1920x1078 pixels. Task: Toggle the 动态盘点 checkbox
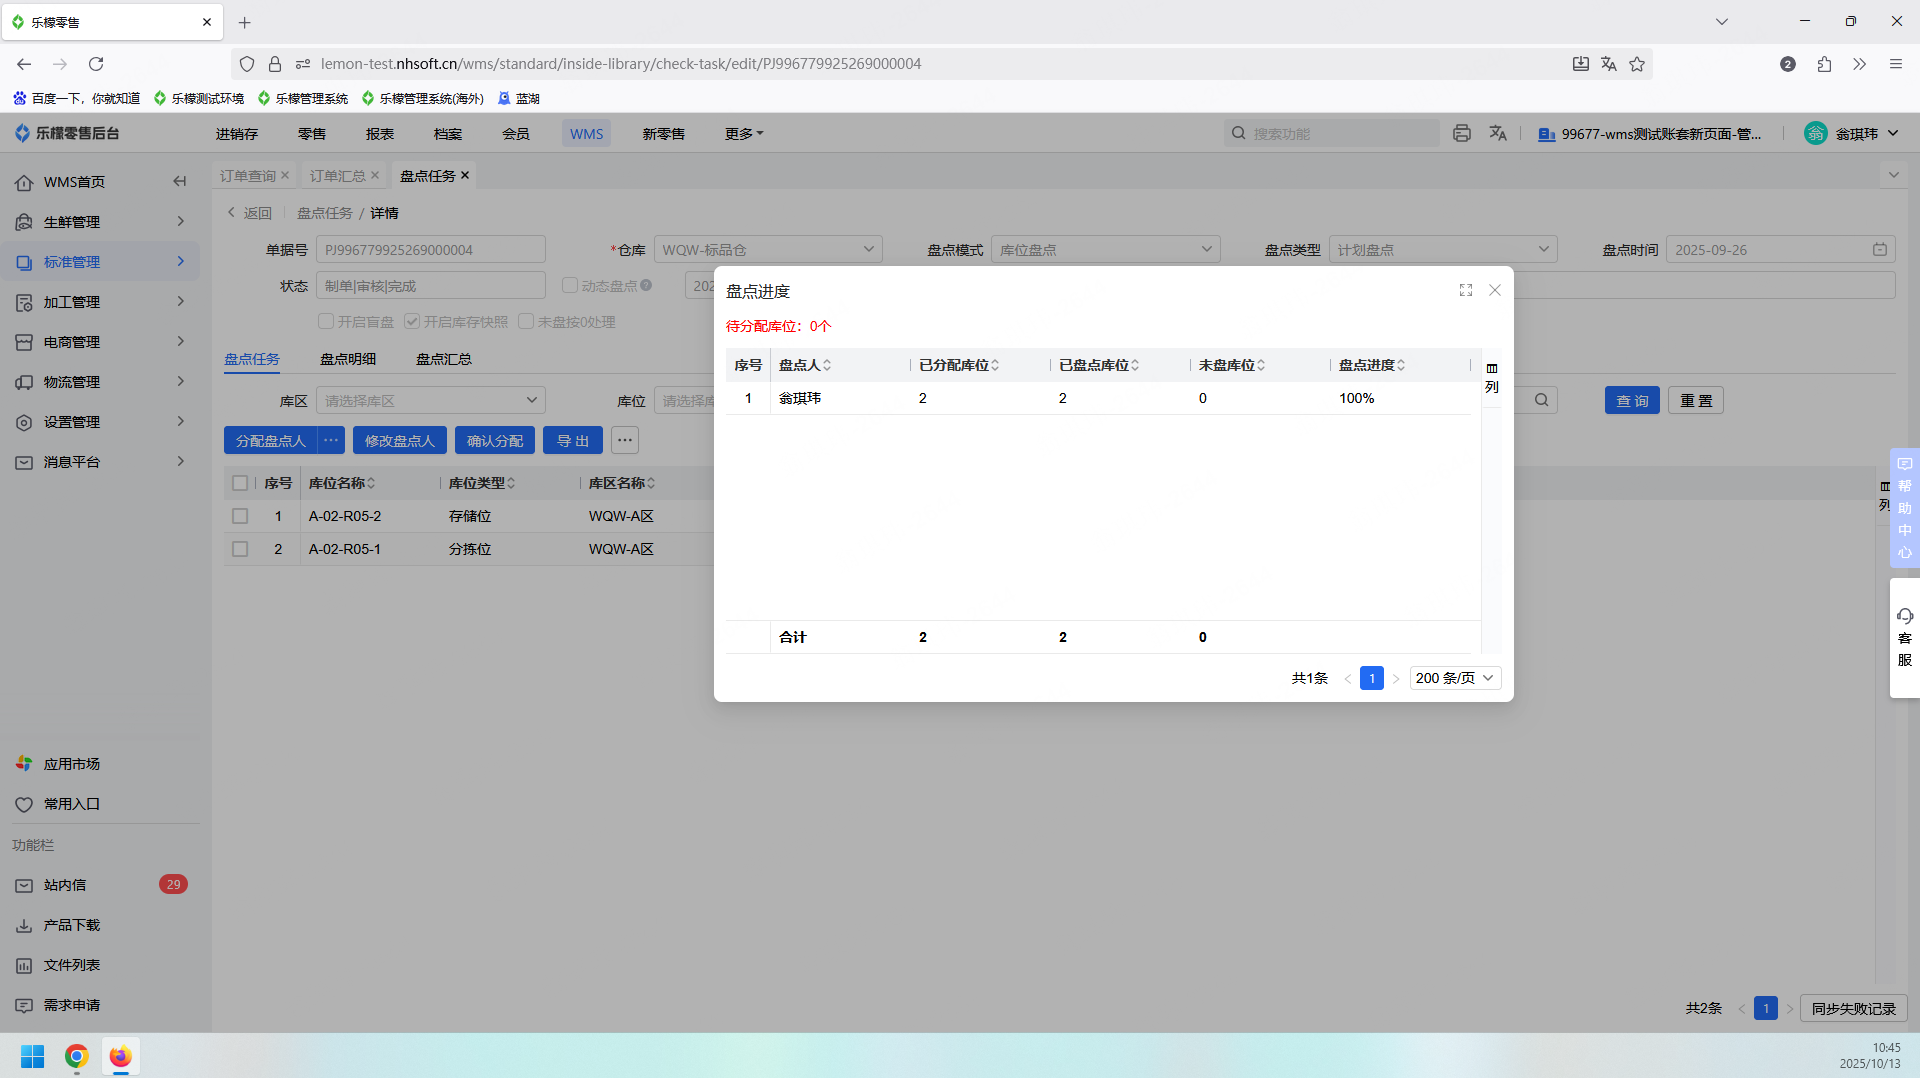pos(570,286)
